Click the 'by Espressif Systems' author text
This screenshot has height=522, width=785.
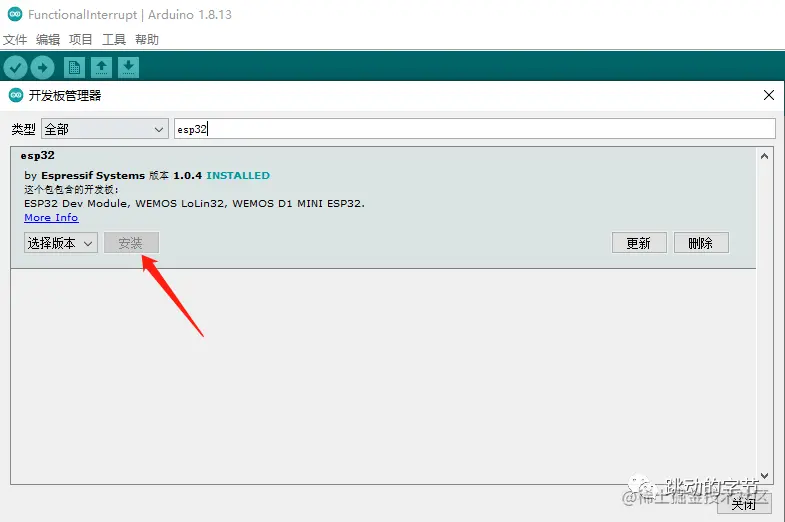coord(84,176)
